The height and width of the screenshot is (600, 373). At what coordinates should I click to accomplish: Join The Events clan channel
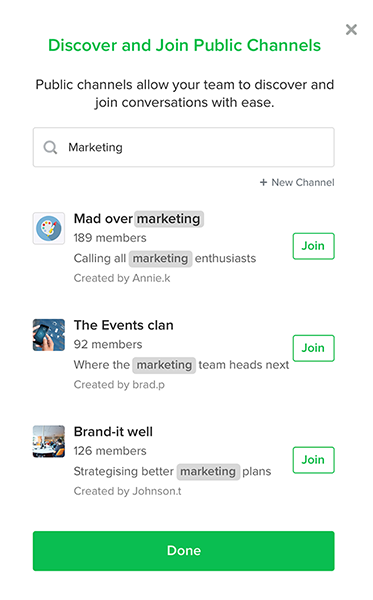pos(313,348)
